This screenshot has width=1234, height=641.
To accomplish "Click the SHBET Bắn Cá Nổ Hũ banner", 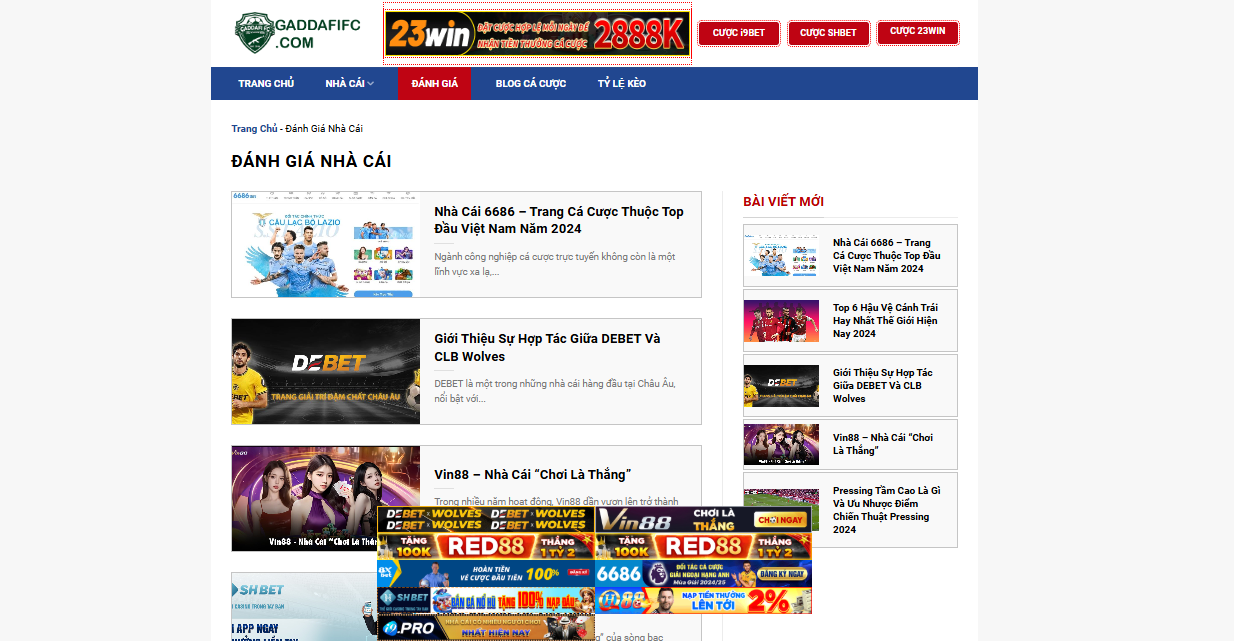I will 486,600.
